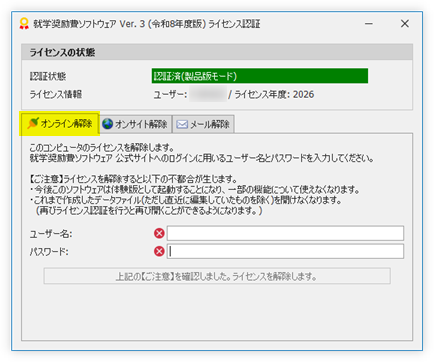
Task: Click the パスワード: label
Action: click(x=49, y=252)
